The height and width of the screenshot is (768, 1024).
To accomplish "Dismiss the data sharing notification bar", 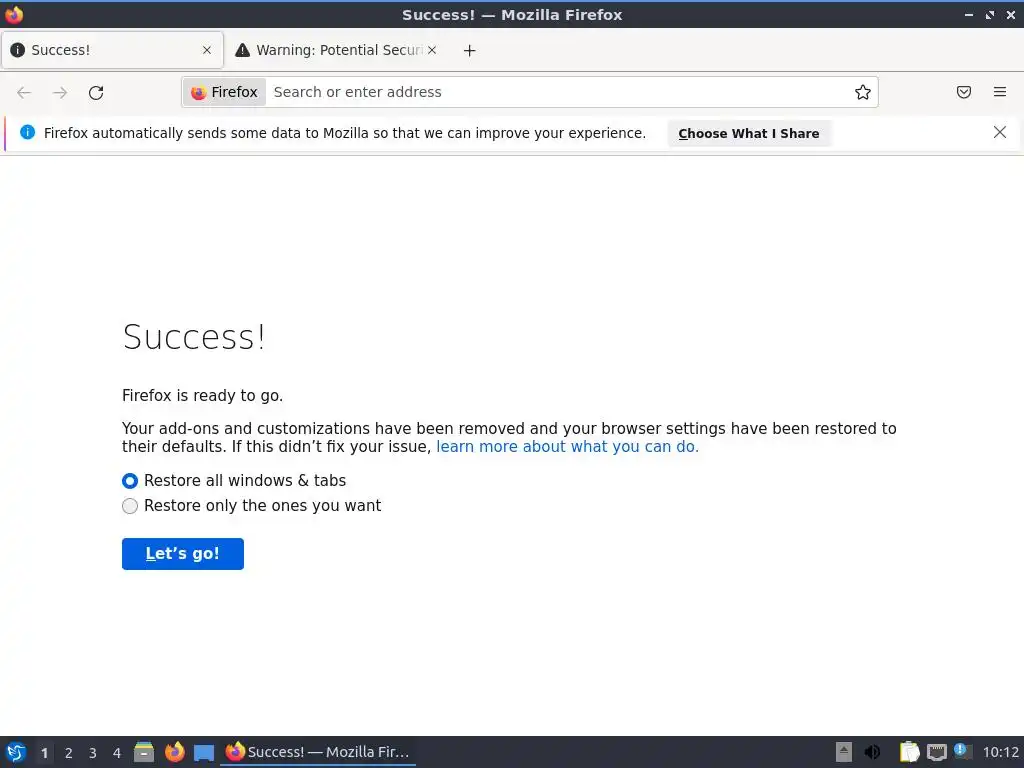I will [x=1000, y=133].
